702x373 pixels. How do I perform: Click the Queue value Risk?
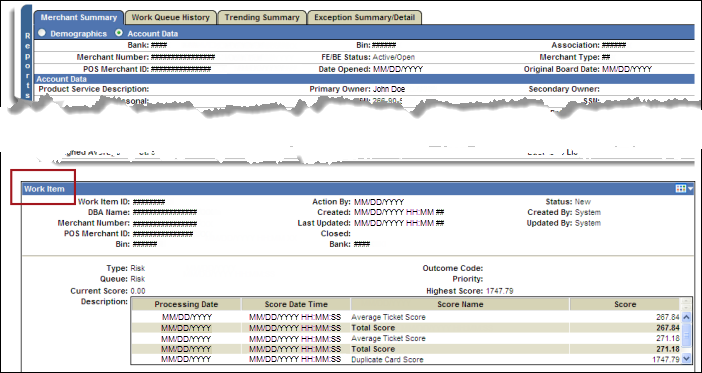(x=137, y=279)
